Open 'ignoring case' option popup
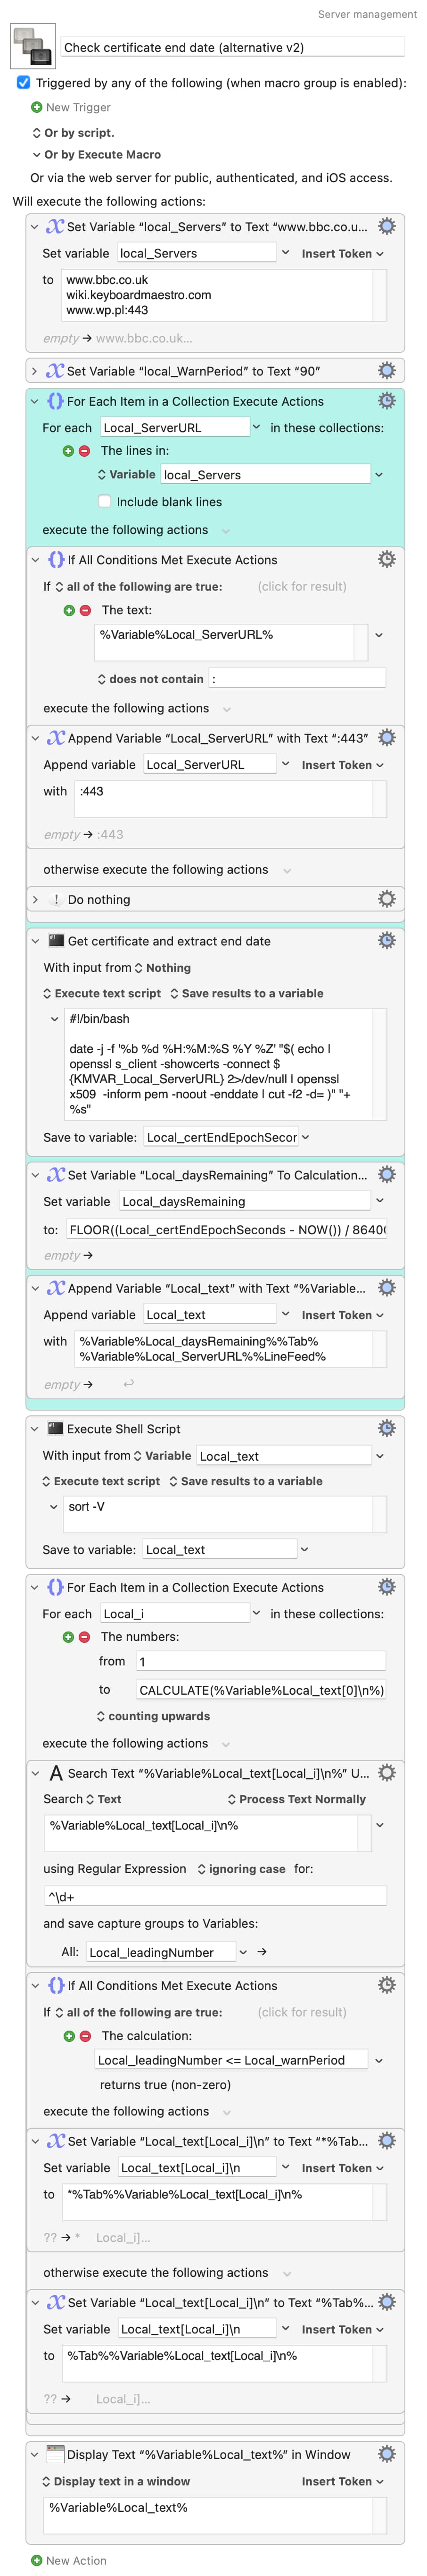 point(241,1869)
